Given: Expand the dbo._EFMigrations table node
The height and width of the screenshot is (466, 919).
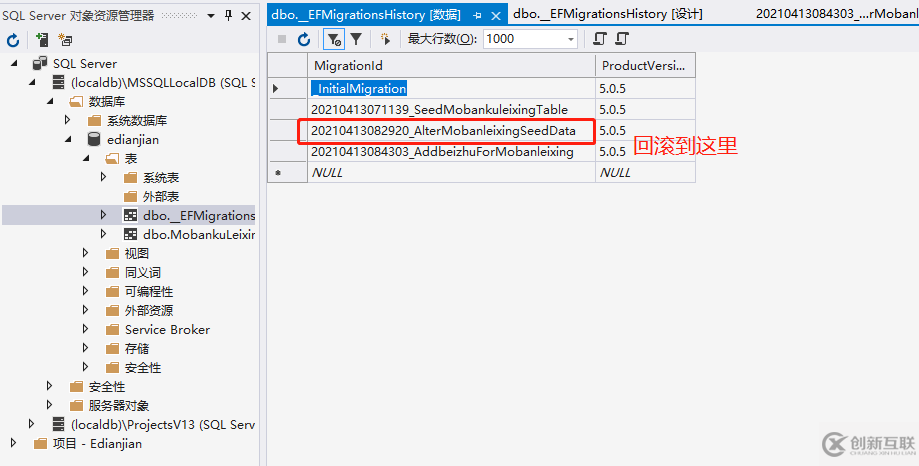Looking at the screenshot, I should coord(104,215).
